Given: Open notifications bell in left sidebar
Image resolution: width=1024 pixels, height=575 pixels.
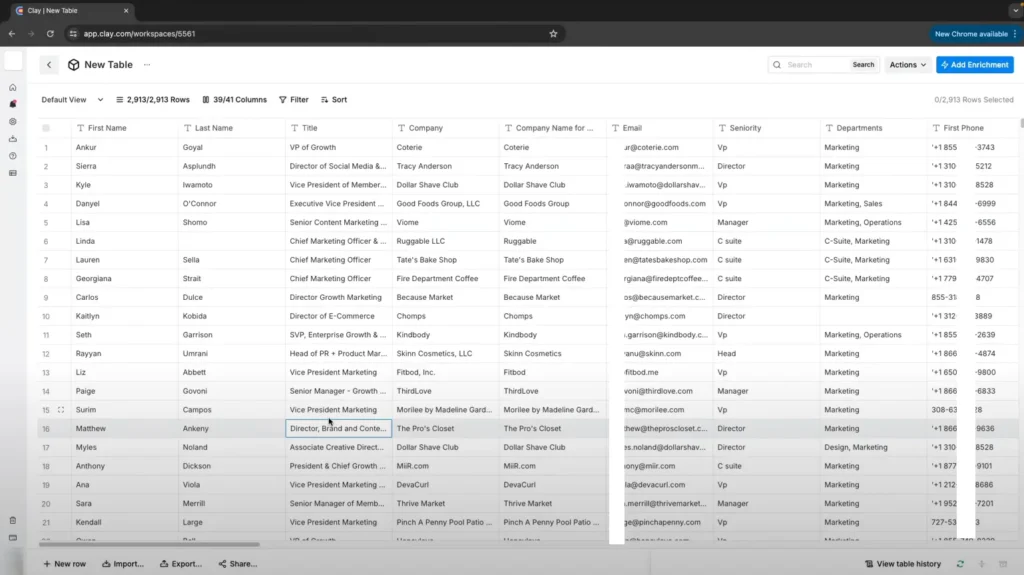Looking at the screenshot, I should [x=12, y=104].
